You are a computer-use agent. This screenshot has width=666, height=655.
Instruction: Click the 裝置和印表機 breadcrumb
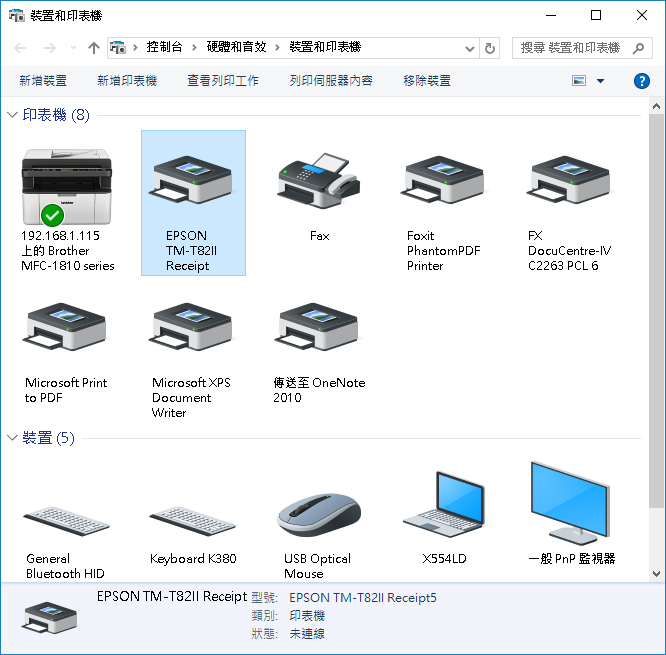(325, 47)
